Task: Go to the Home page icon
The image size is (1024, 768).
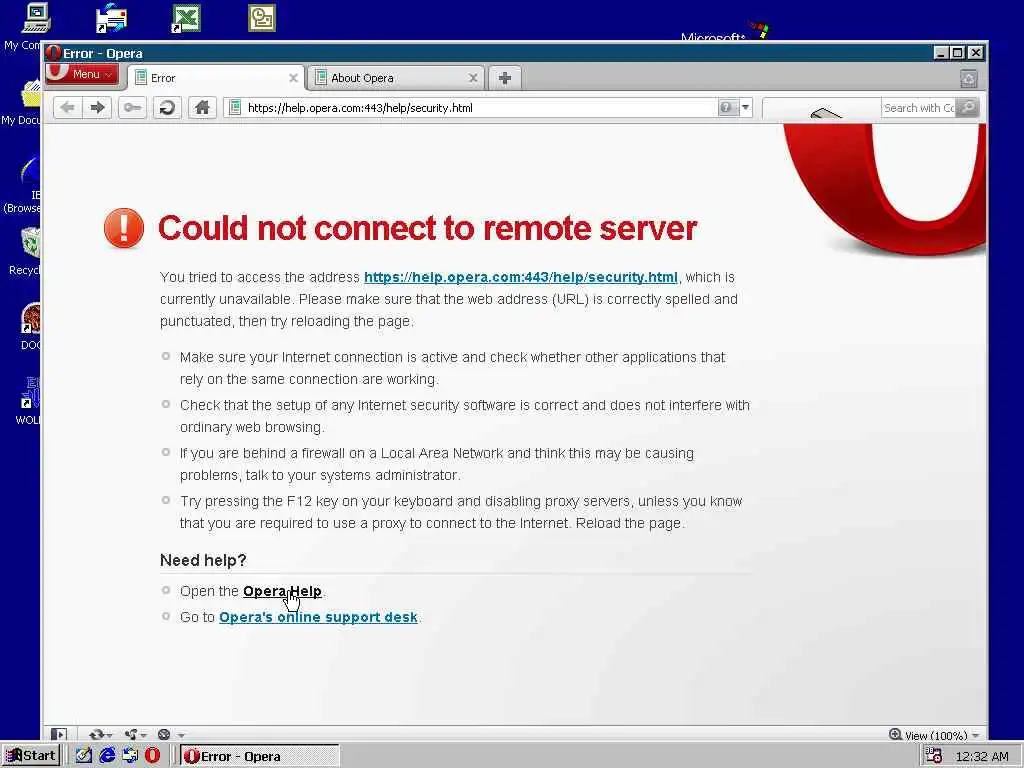Action: pos(202,107)
